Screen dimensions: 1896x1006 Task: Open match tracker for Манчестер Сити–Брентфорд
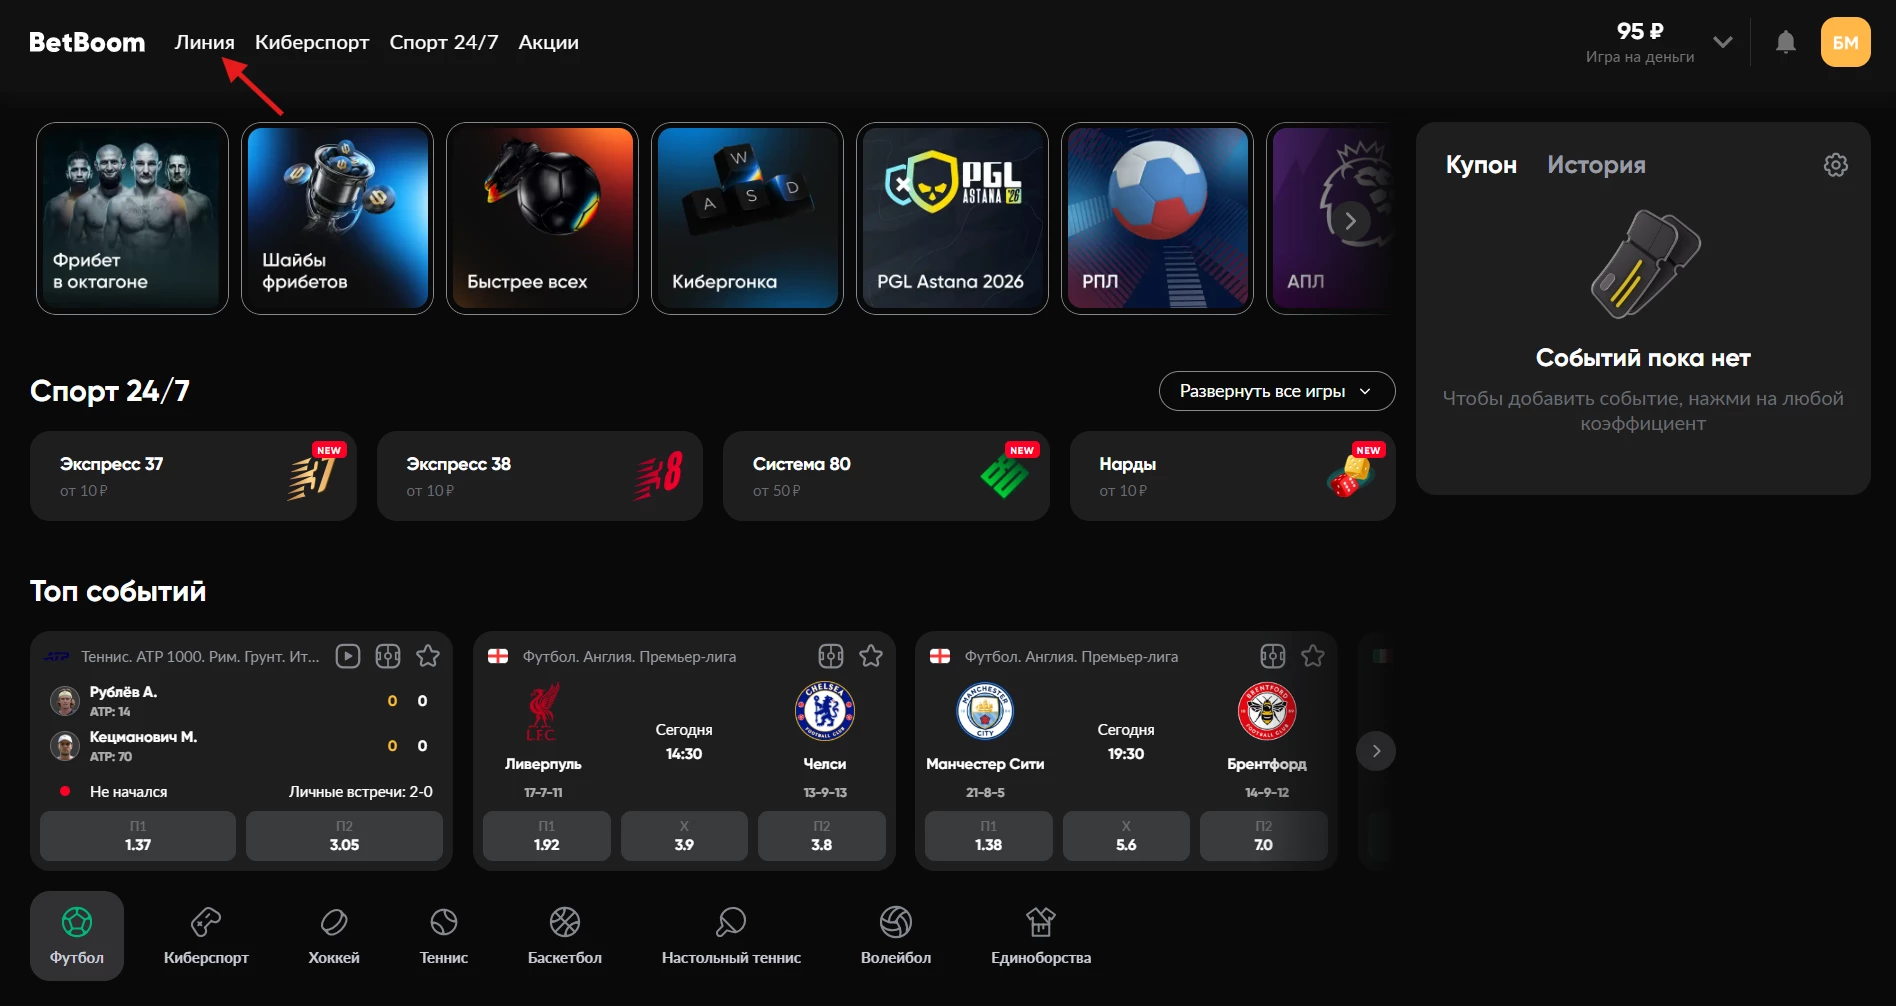pos(1273,656)
